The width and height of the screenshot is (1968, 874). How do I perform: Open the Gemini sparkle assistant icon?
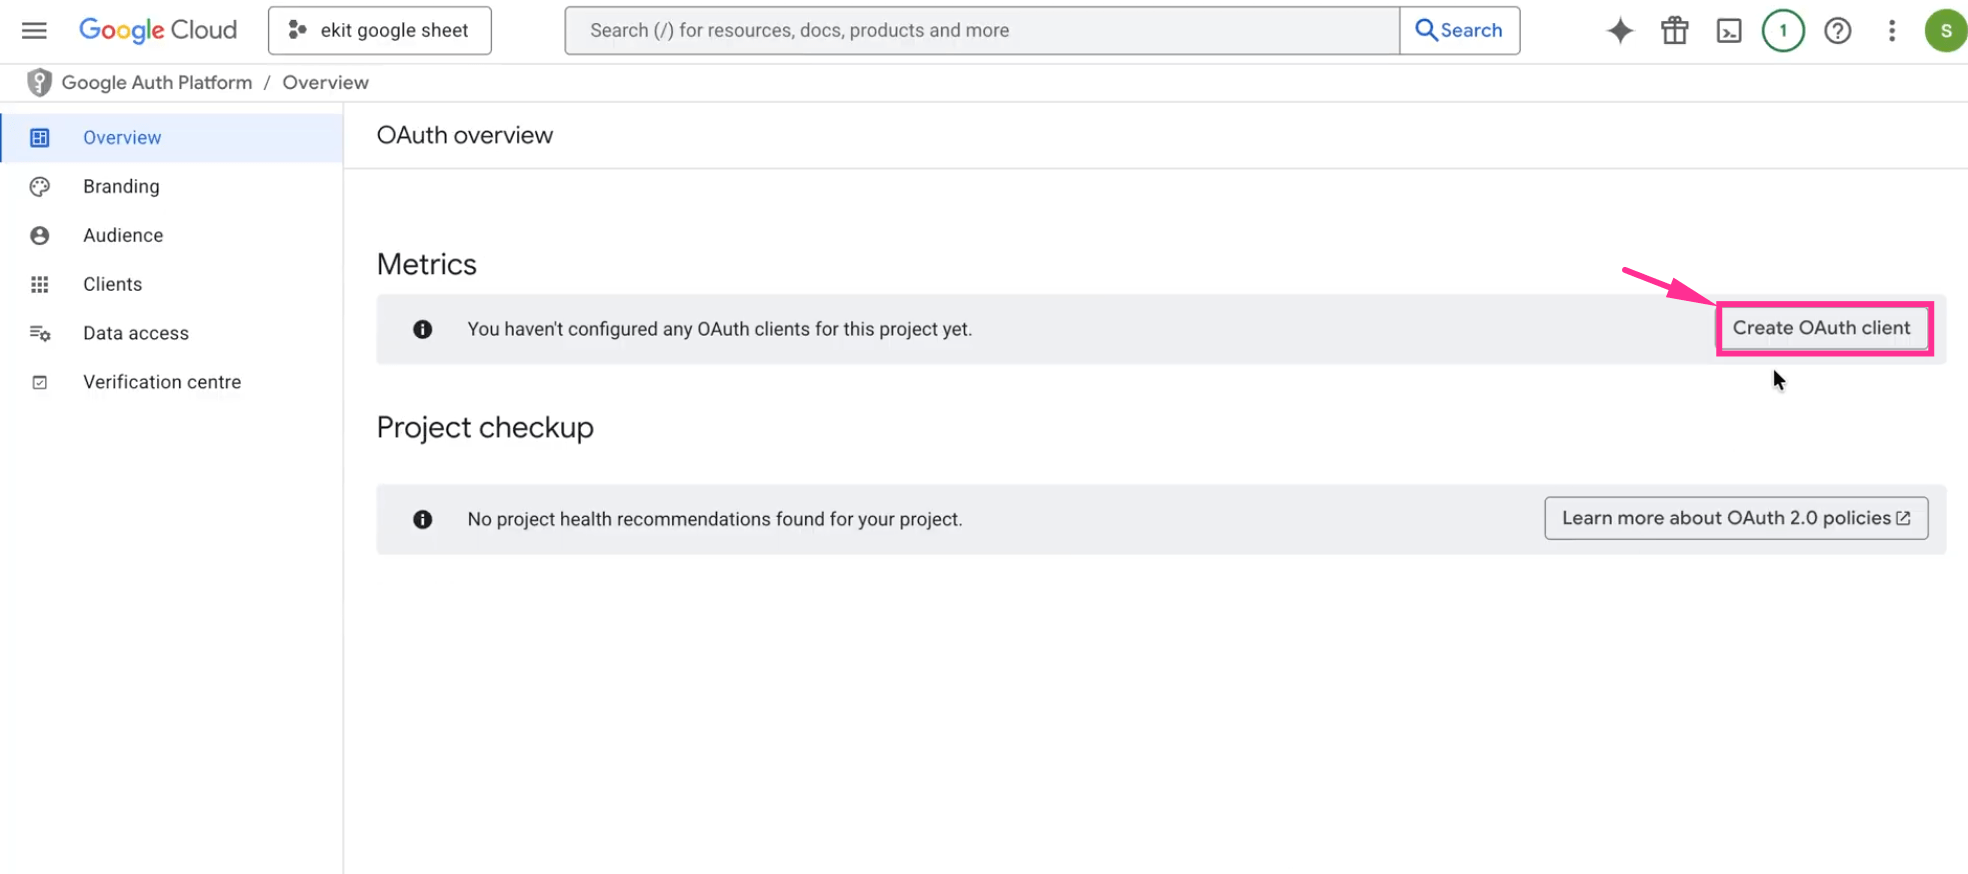pos(1620,30)
